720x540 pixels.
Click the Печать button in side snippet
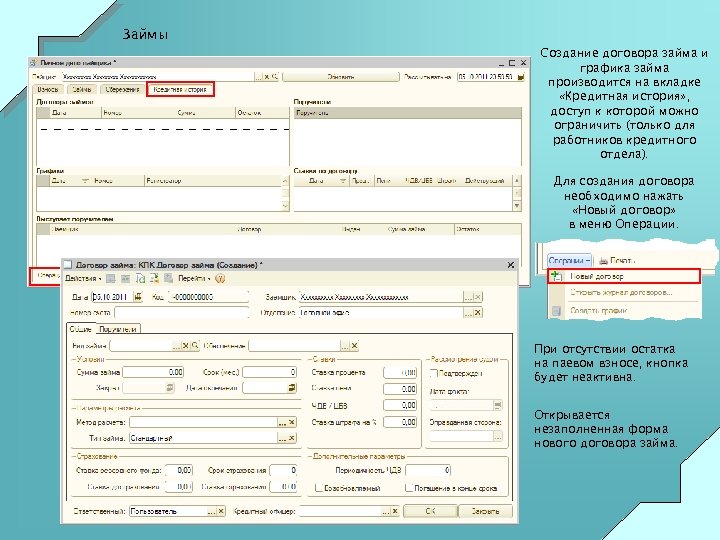[617, 260]
